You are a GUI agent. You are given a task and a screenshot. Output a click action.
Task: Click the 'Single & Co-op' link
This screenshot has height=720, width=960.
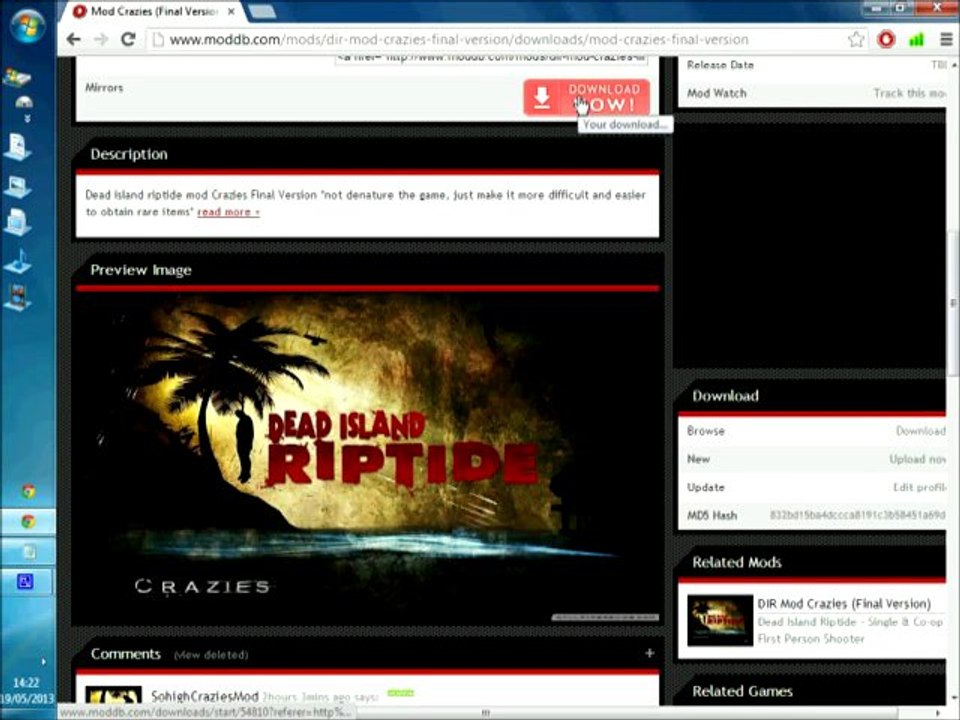906,622
